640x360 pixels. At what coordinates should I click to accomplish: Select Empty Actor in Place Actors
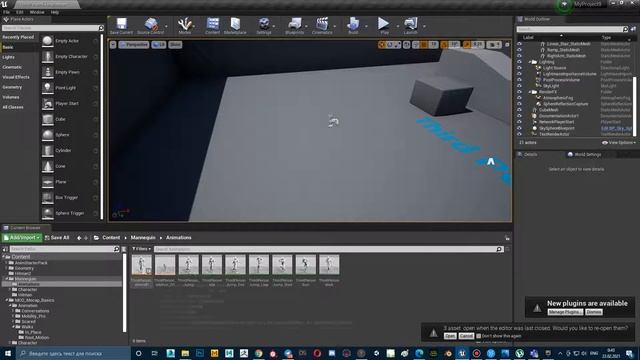pyautogui.click(x=70, y=41)
